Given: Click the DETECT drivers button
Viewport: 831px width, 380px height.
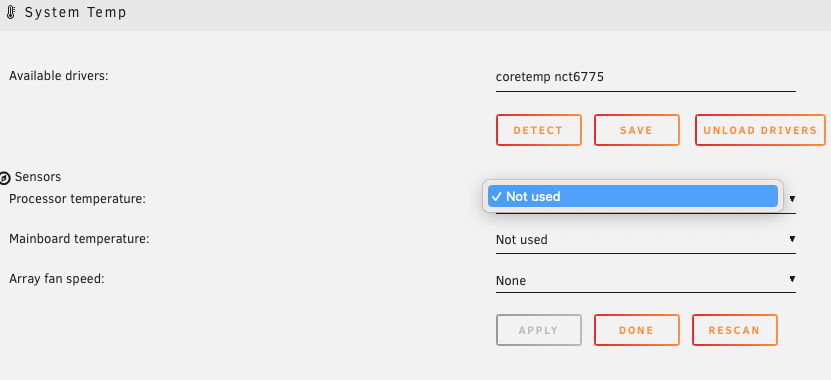Looking at the screenshot, I should point(538,130).
